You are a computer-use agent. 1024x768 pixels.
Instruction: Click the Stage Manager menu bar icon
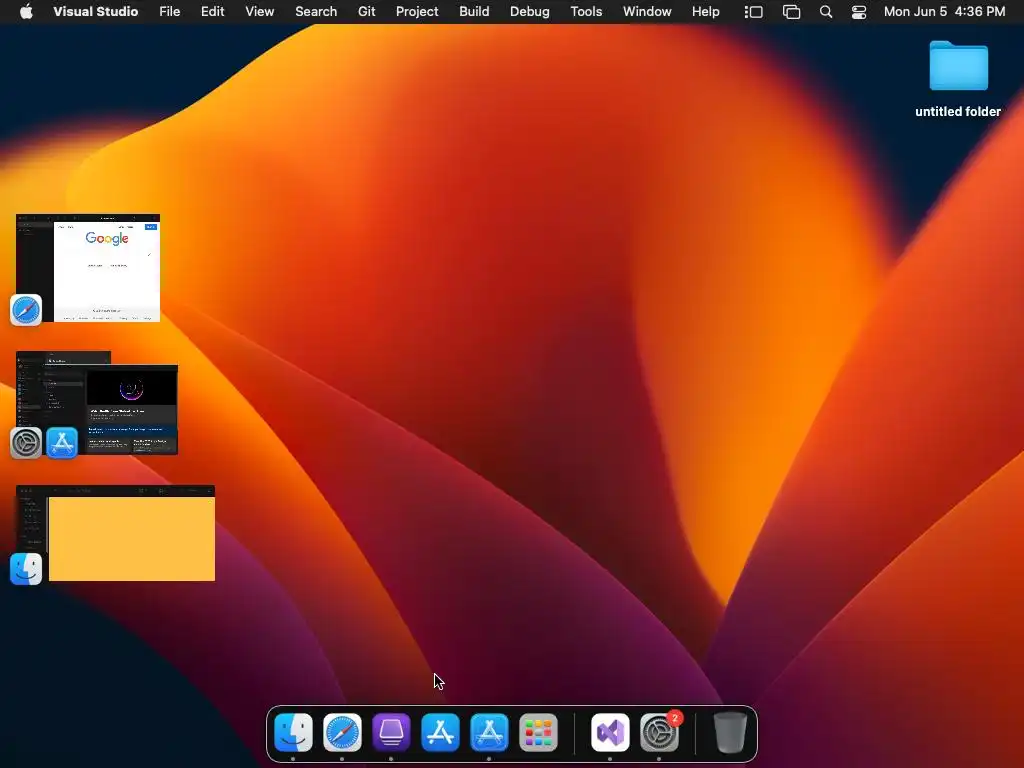pyautogui.click(x=754, y=12)
